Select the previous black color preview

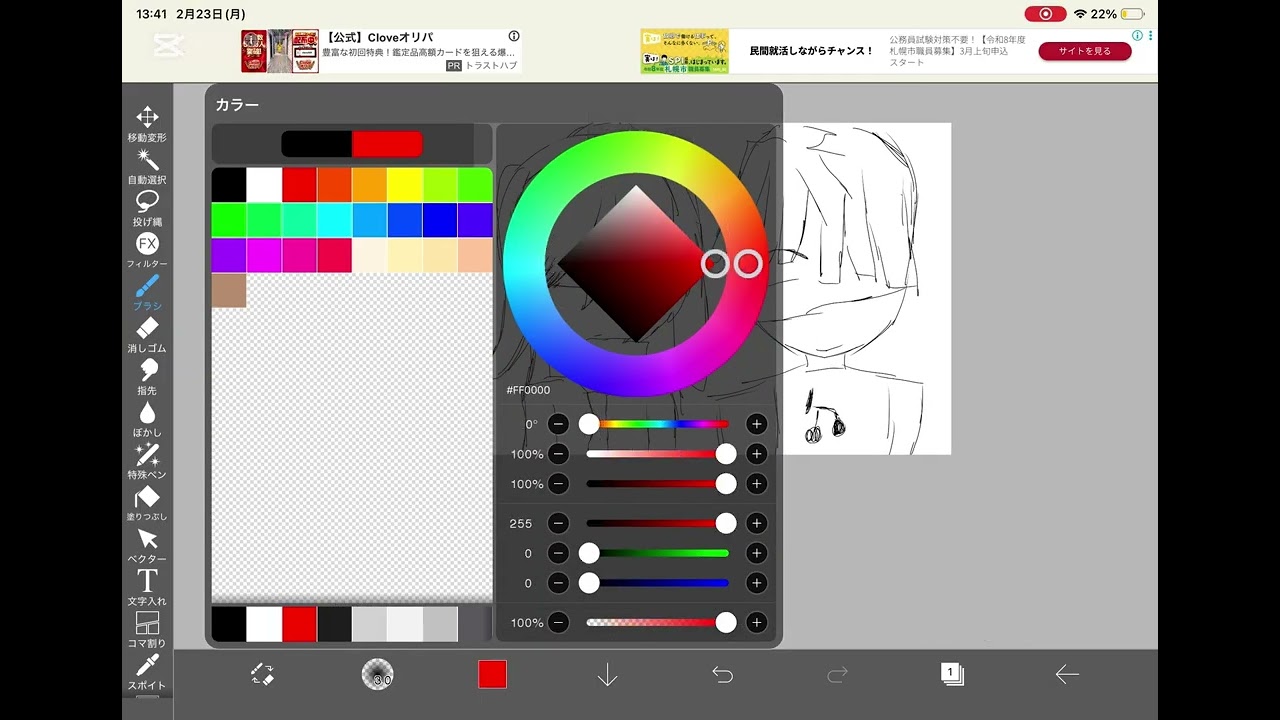[x=316, y=144]
